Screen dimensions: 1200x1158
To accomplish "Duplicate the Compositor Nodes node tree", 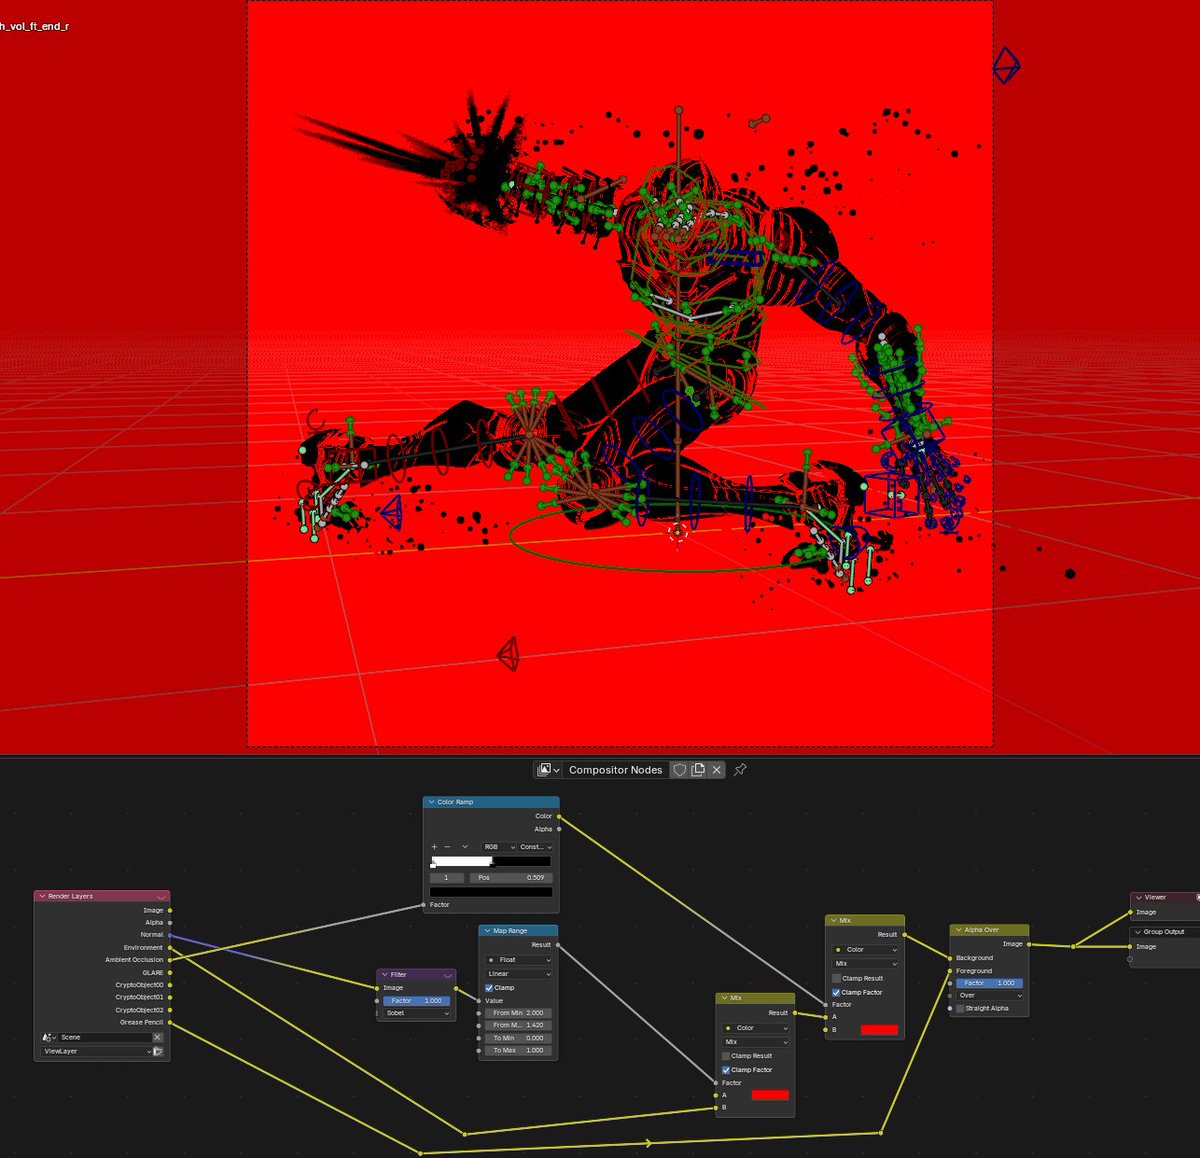I will click(698, 770).
